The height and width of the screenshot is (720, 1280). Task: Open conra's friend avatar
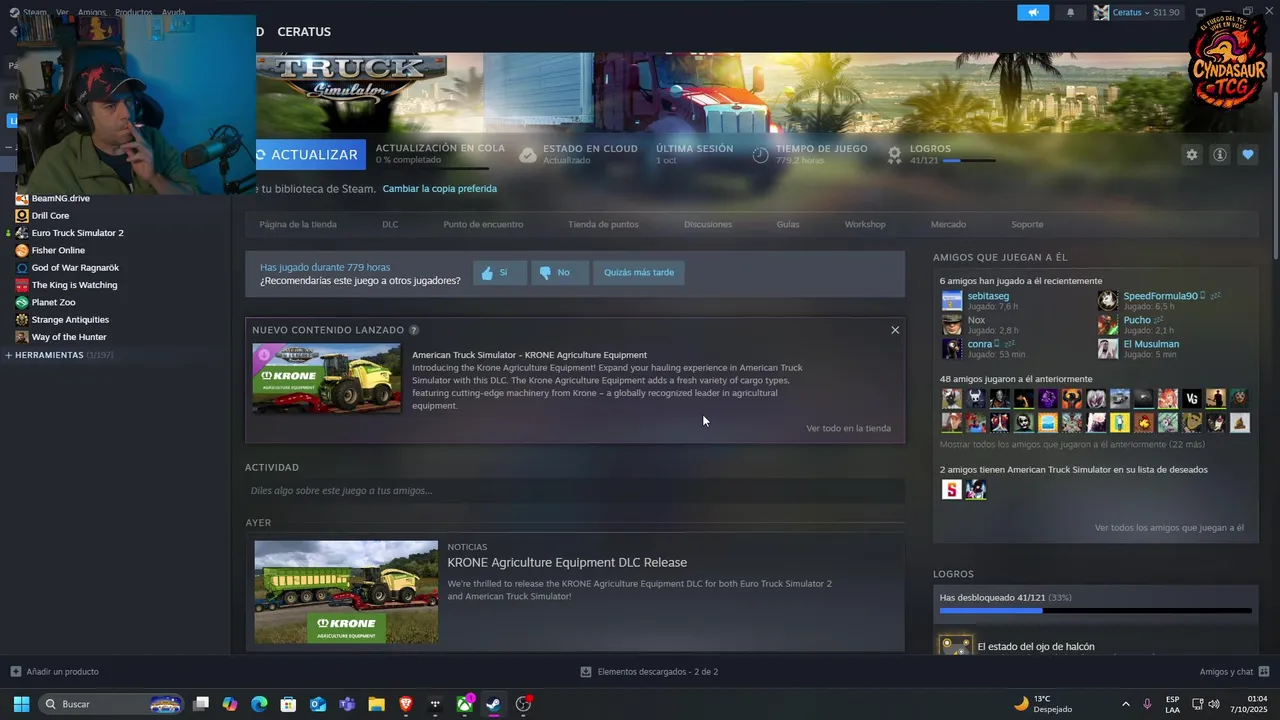pyautogui.click(x=952, y=349)
